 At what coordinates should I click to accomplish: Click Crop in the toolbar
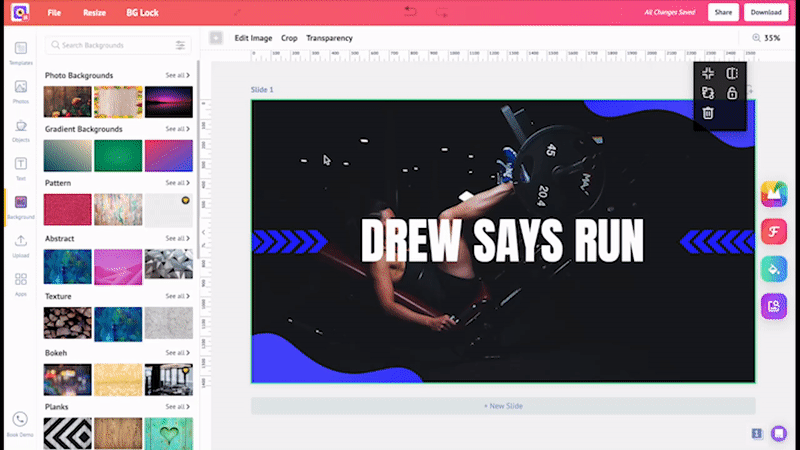[x=289, y=38]
